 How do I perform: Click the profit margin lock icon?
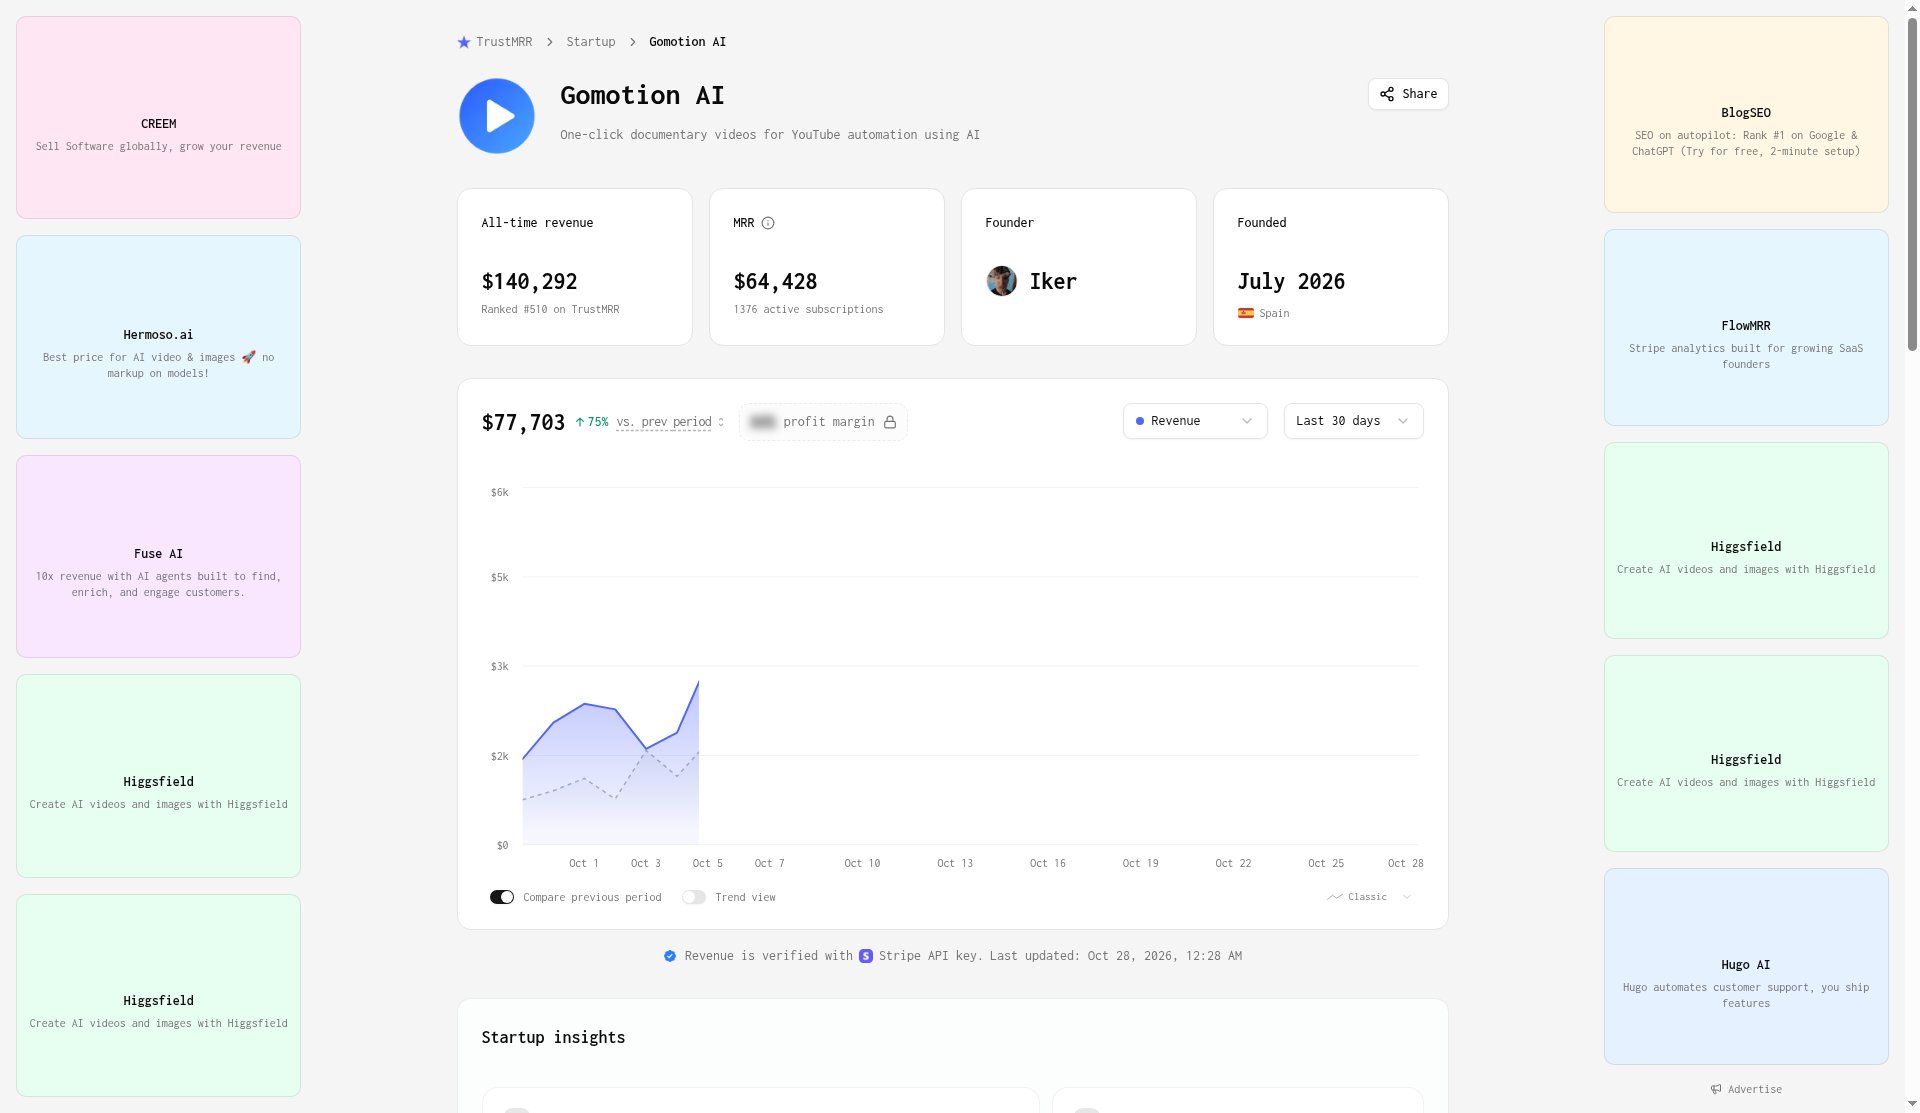[x=890, y=422]
